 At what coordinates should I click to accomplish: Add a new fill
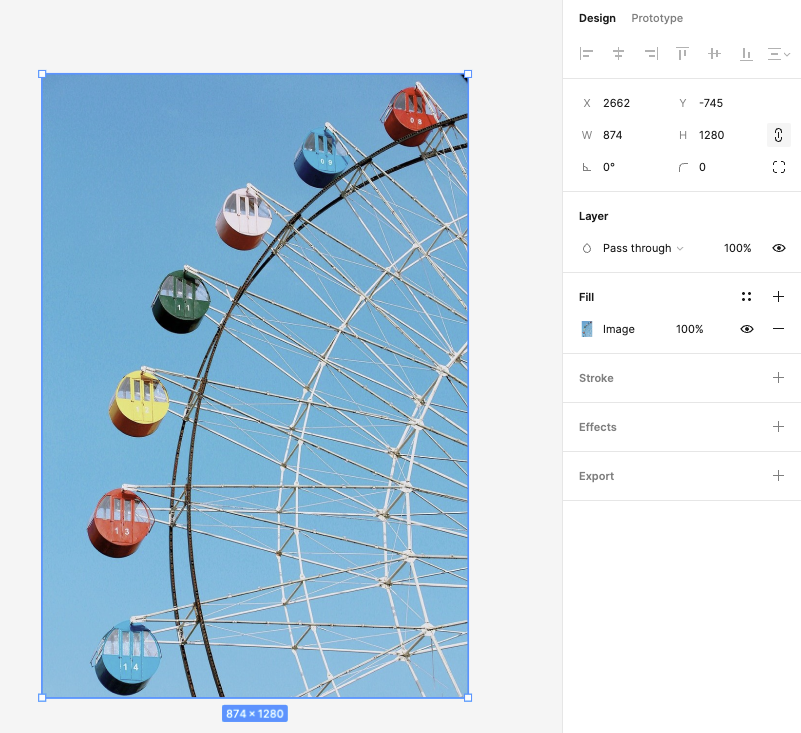778,297
